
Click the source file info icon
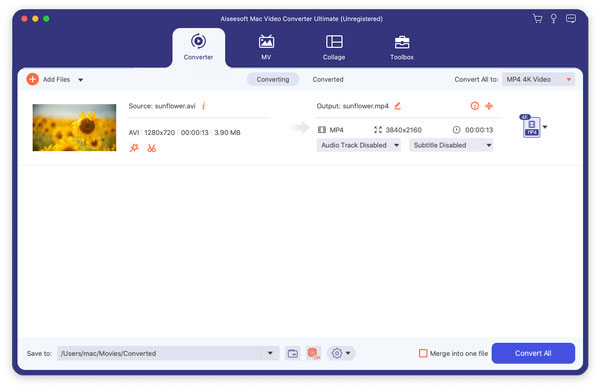(x=204, y=106)
